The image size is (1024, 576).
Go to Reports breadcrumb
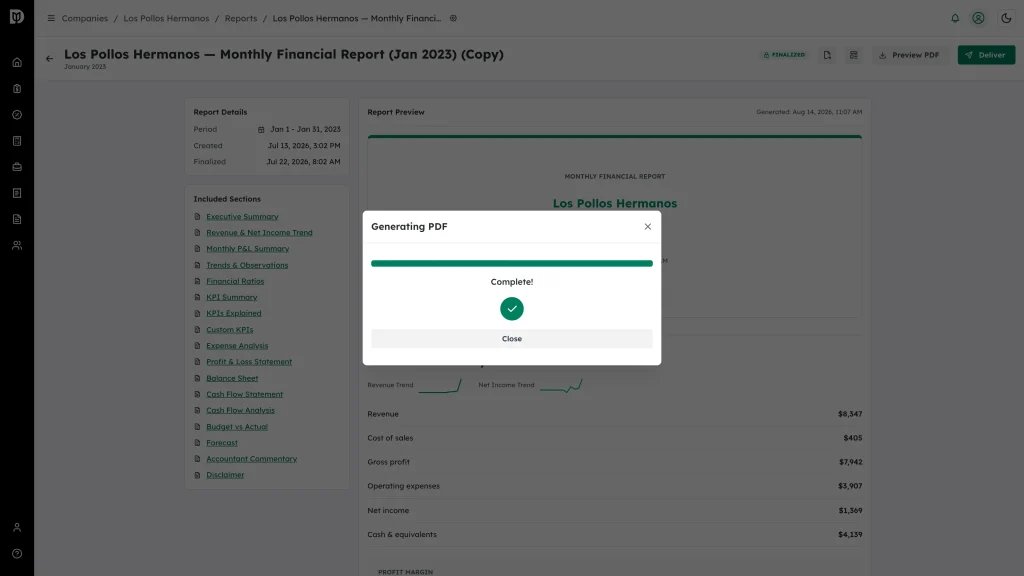[240, 18]
